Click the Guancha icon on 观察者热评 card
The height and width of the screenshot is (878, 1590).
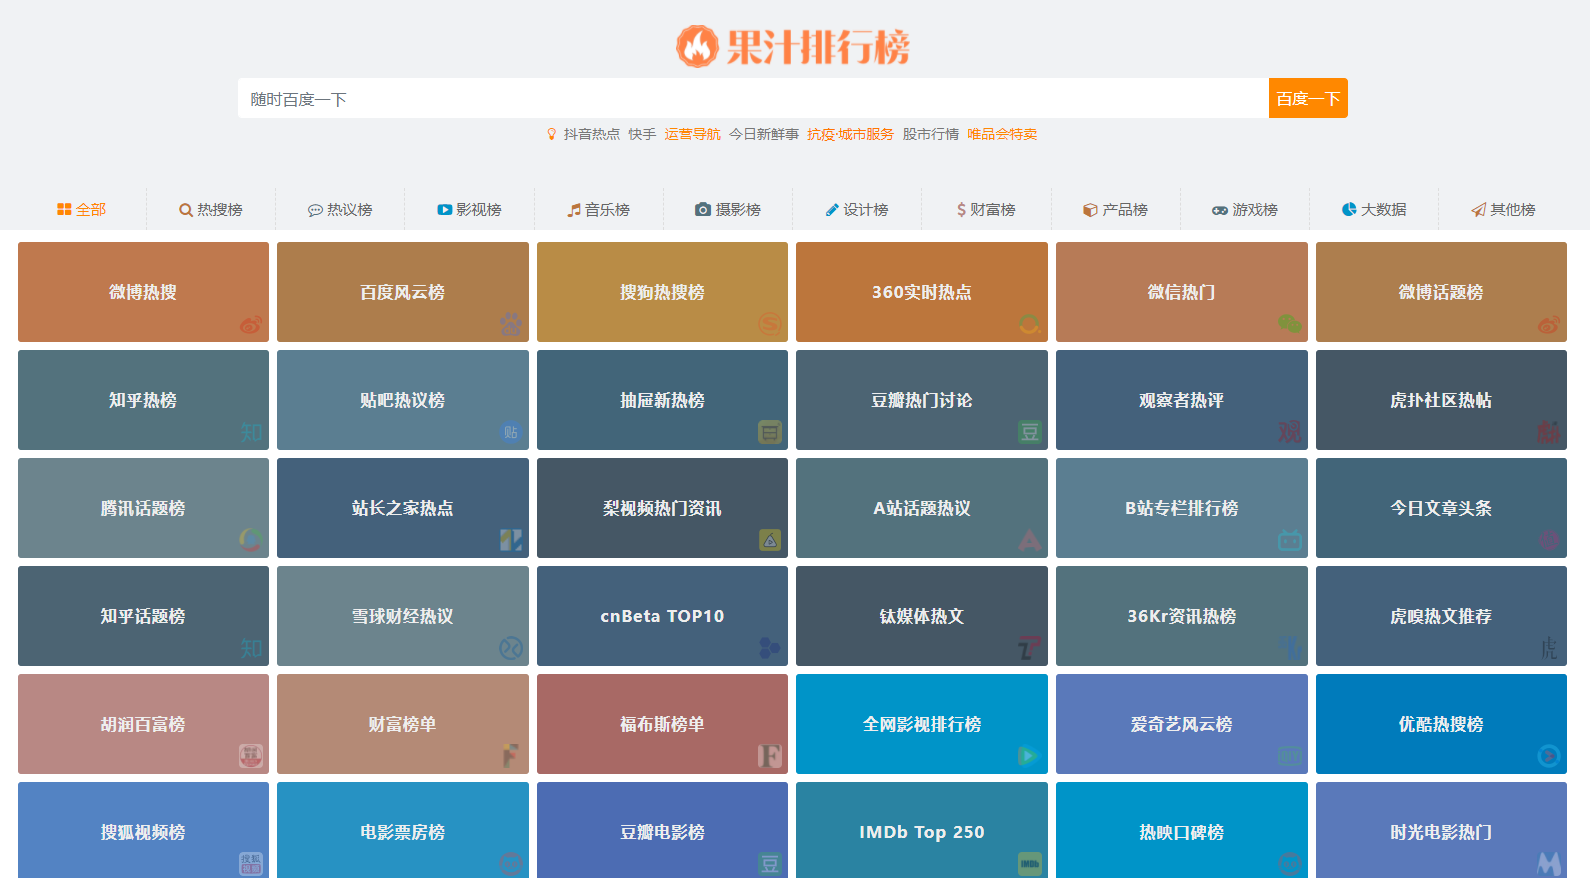tap(1290, 432)
